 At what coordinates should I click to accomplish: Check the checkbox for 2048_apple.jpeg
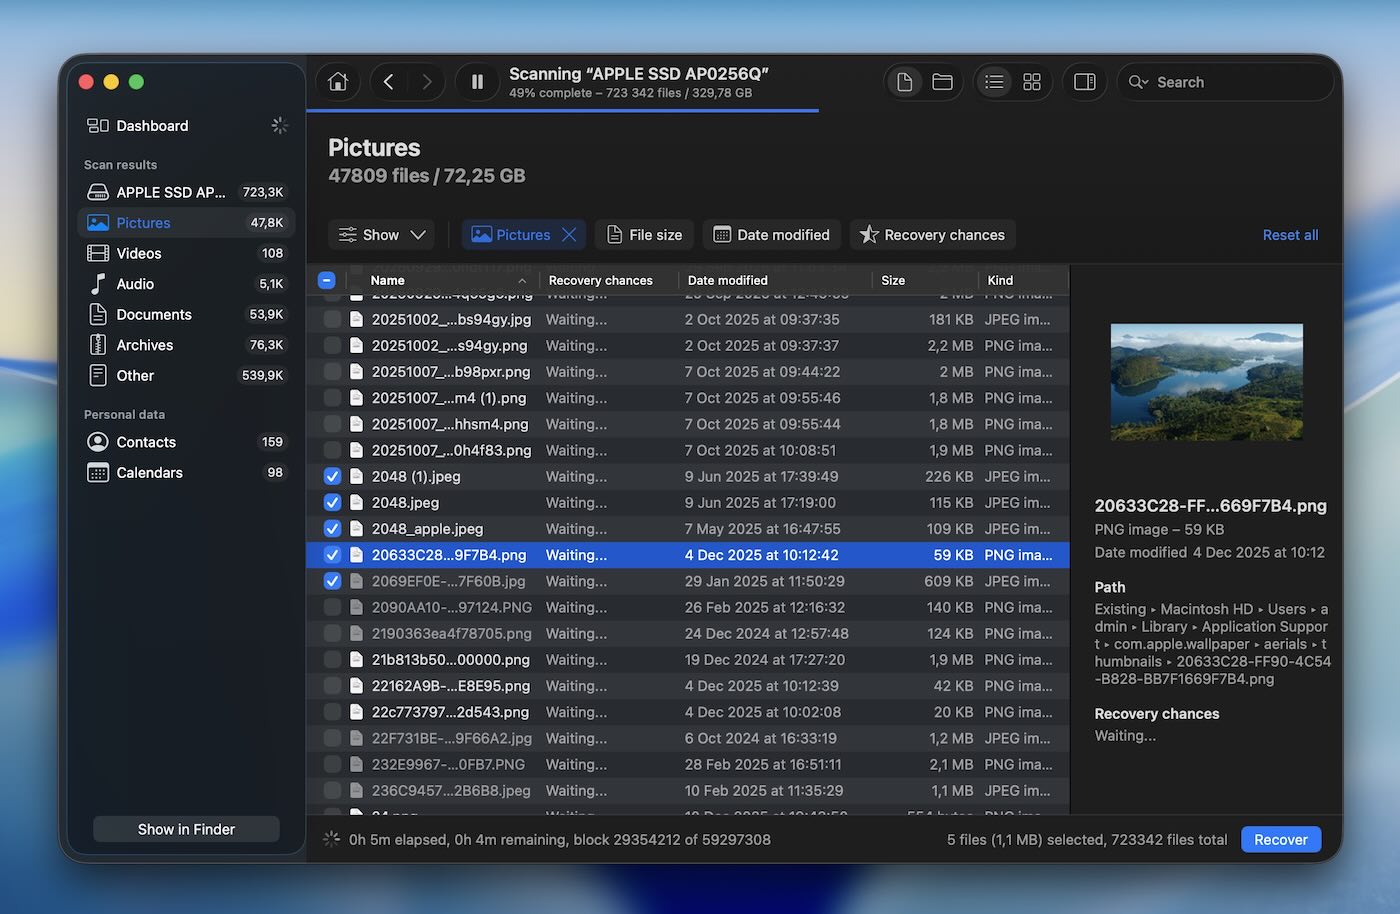[x=331, y=528]
